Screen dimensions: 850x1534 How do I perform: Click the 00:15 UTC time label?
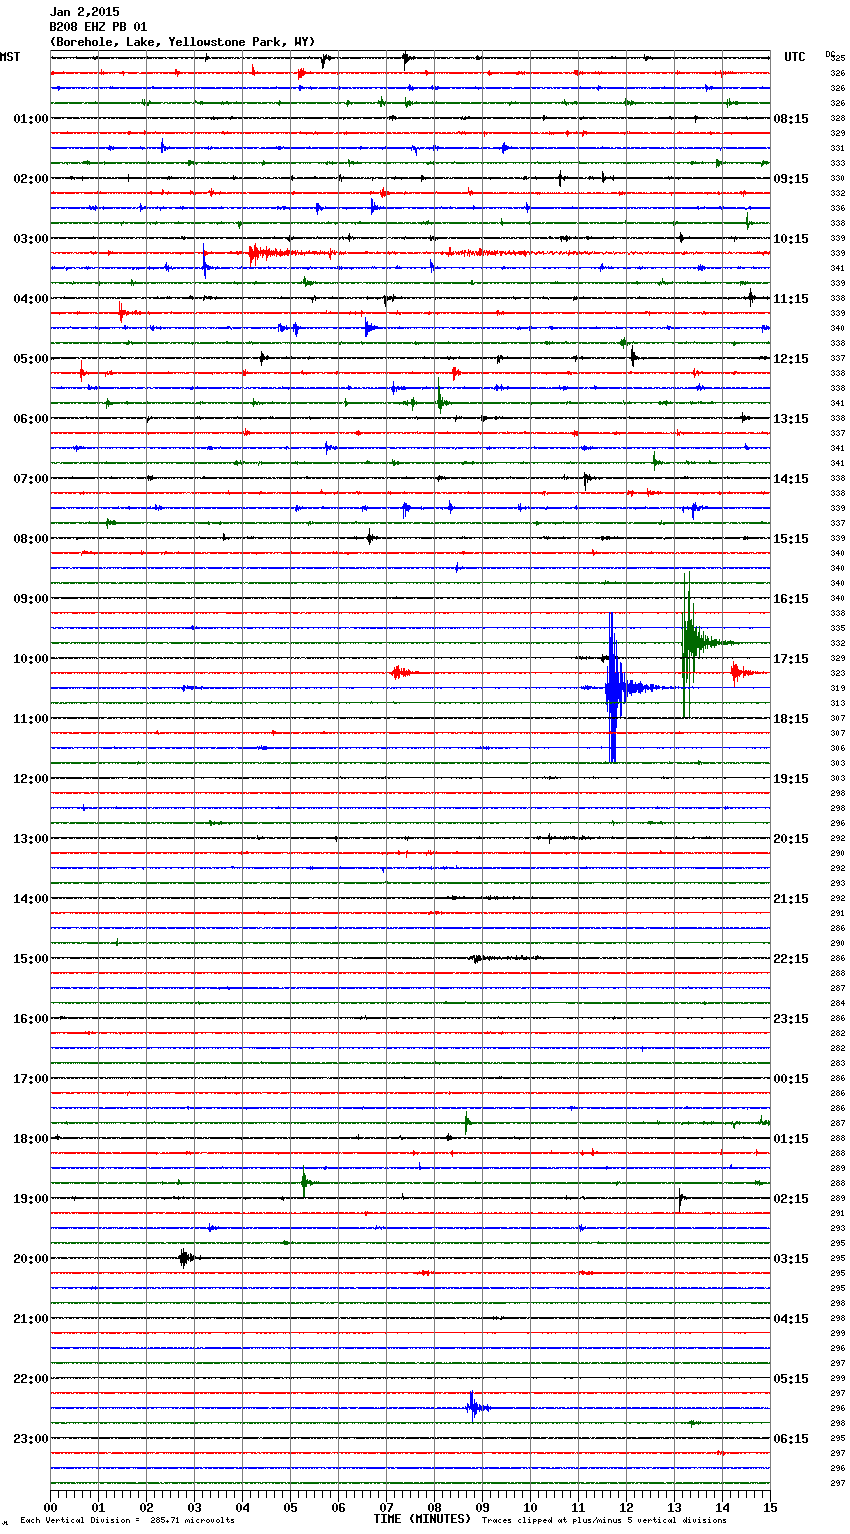pos(791,1079)
